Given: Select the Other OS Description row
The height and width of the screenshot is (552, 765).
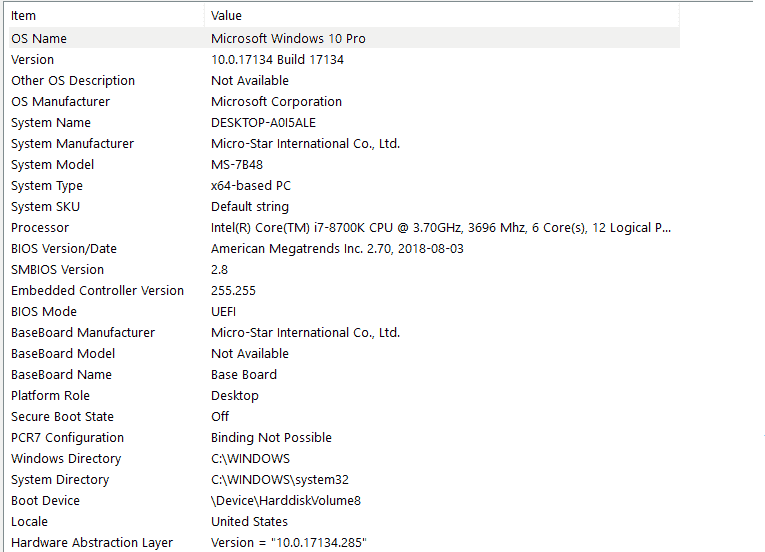Looking at the screenshot, I should tap(344, 81).
